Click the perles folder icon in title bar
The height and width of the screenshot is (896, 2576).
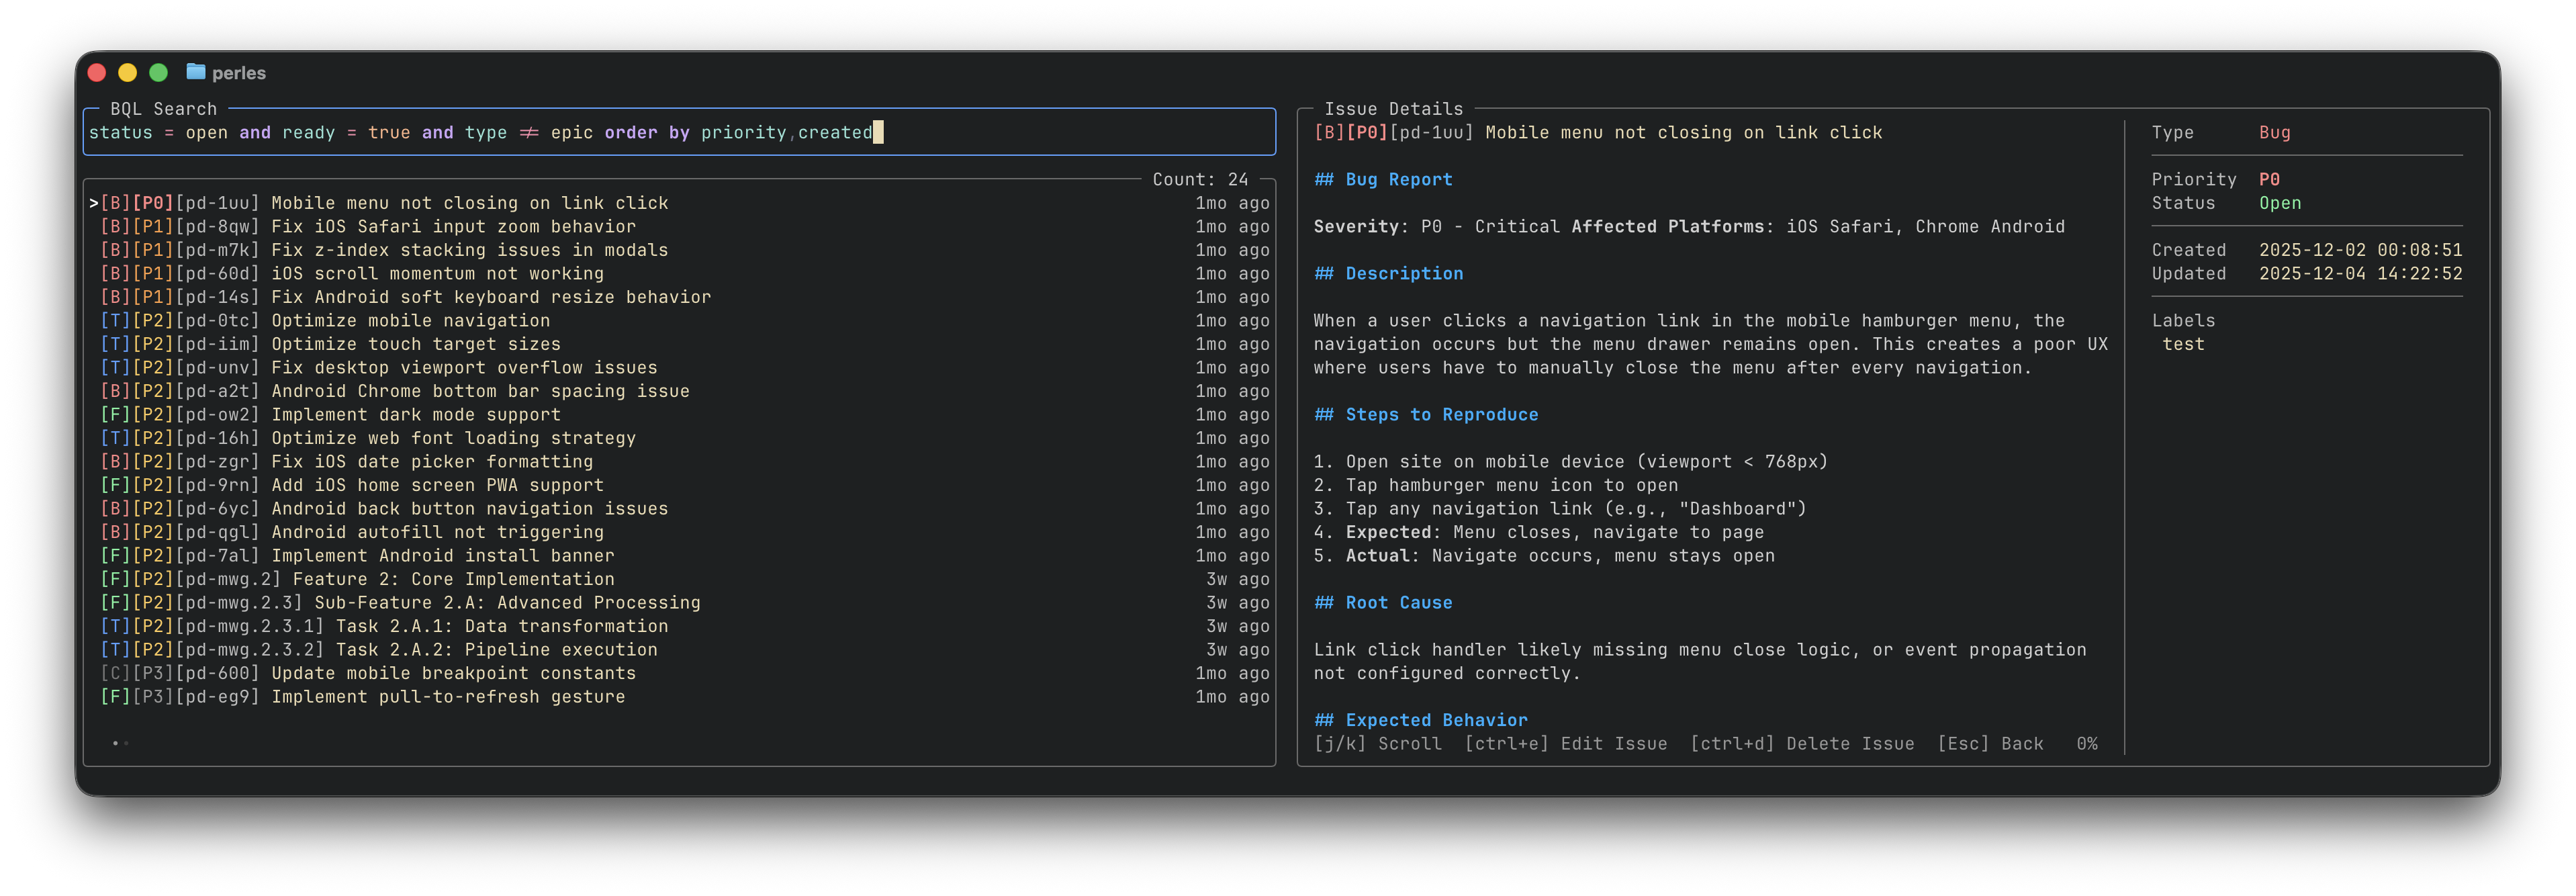click(195, 72)
